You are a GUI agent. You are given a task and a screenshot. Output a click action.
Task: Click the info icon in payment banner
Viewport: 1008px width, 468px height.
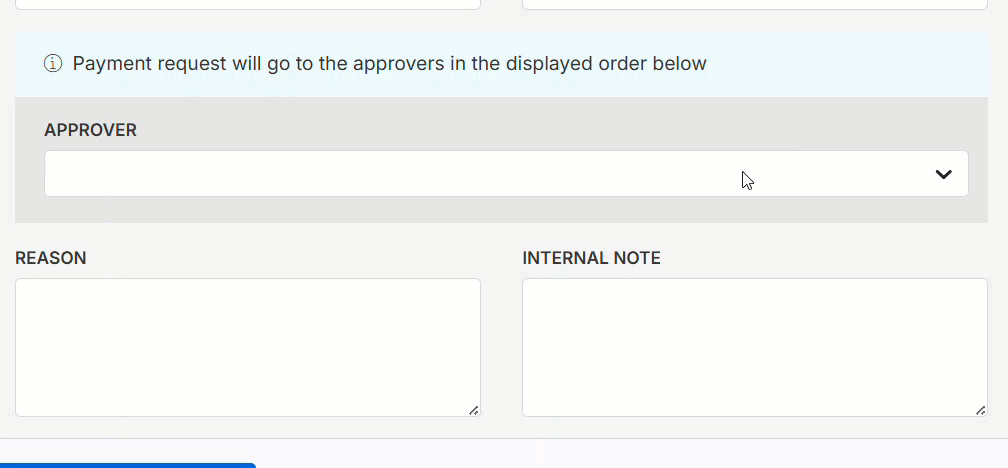pos(53,64)
